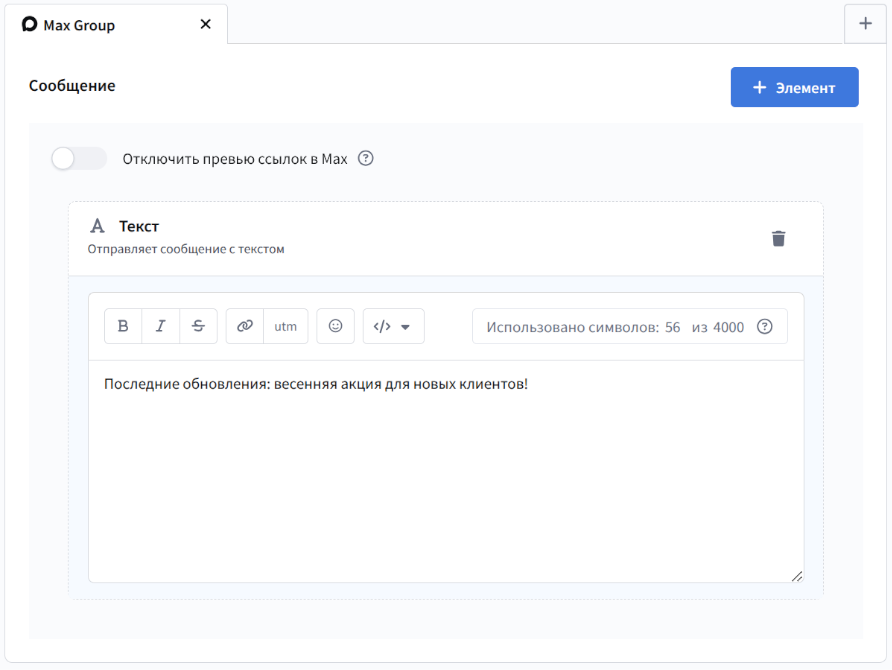Close the Max Group tab
The image size is (892, 670).
tap(206, 24)
